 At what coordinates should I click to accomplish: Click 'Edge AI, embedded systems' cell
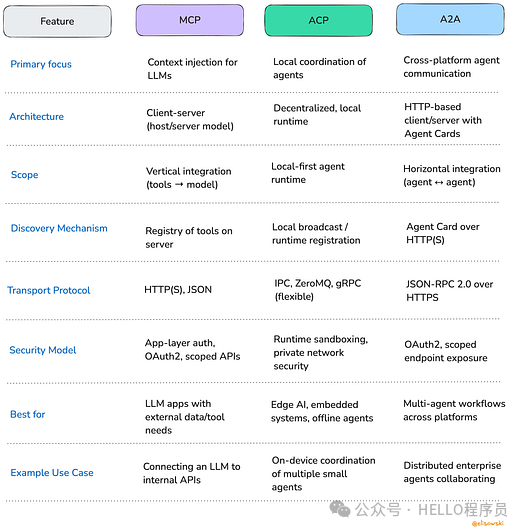point(322,411)
